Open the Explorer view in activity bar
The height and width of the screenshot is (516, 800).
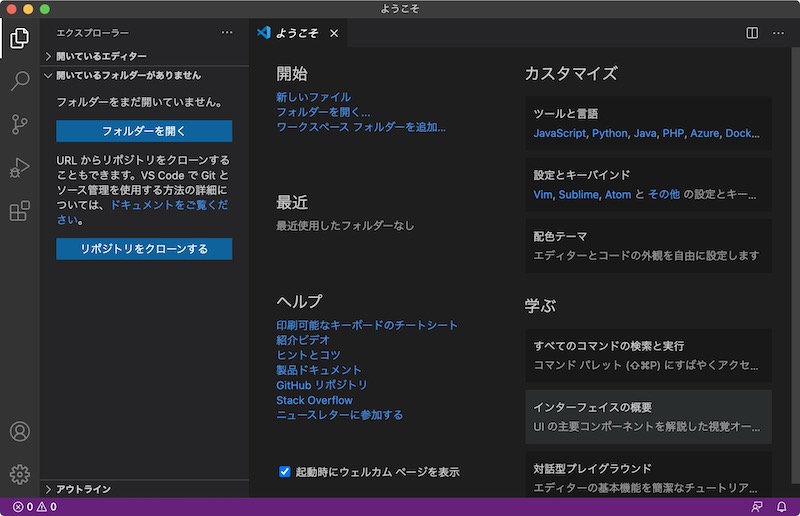point(19,38)
